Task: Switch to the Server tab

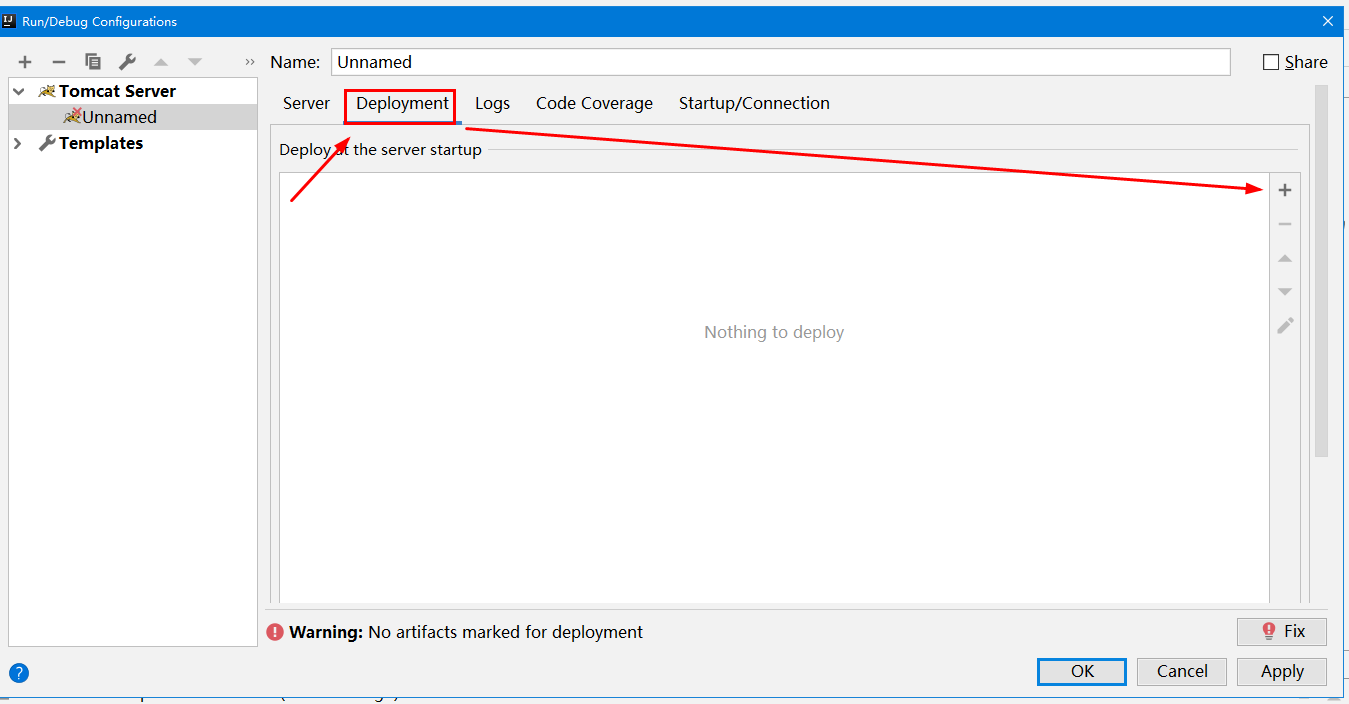Action: click(x=306, y=103)
